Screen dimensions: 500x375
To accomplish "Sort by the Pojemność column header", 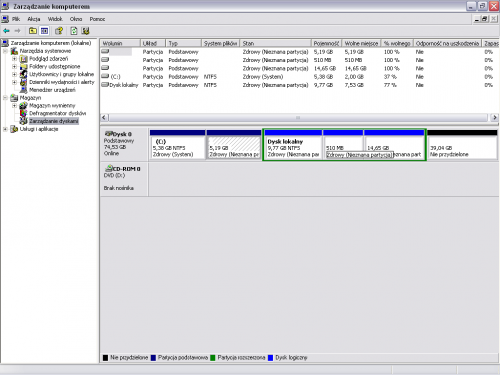I will click(326, 43).
